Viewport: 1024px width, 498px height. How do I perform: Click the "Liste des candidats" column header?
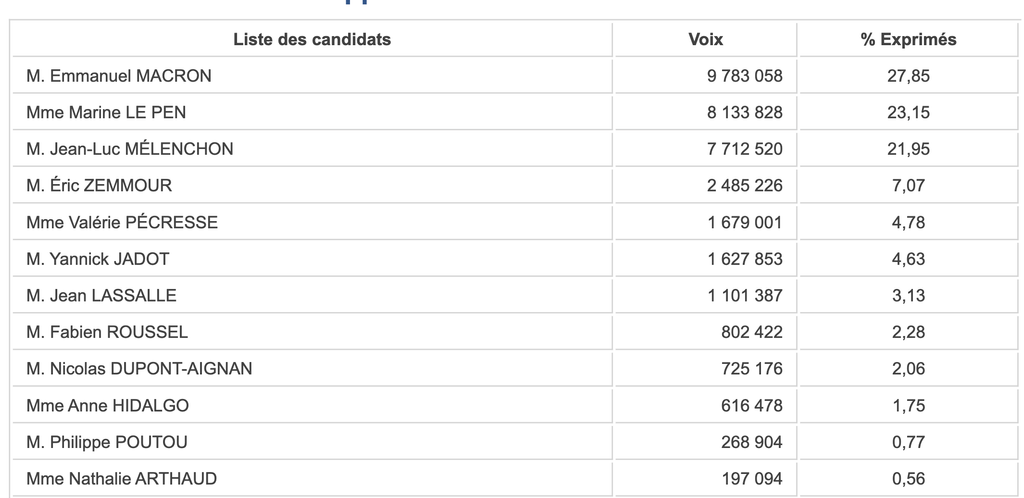pyautogui.click(x=312, y=39)
